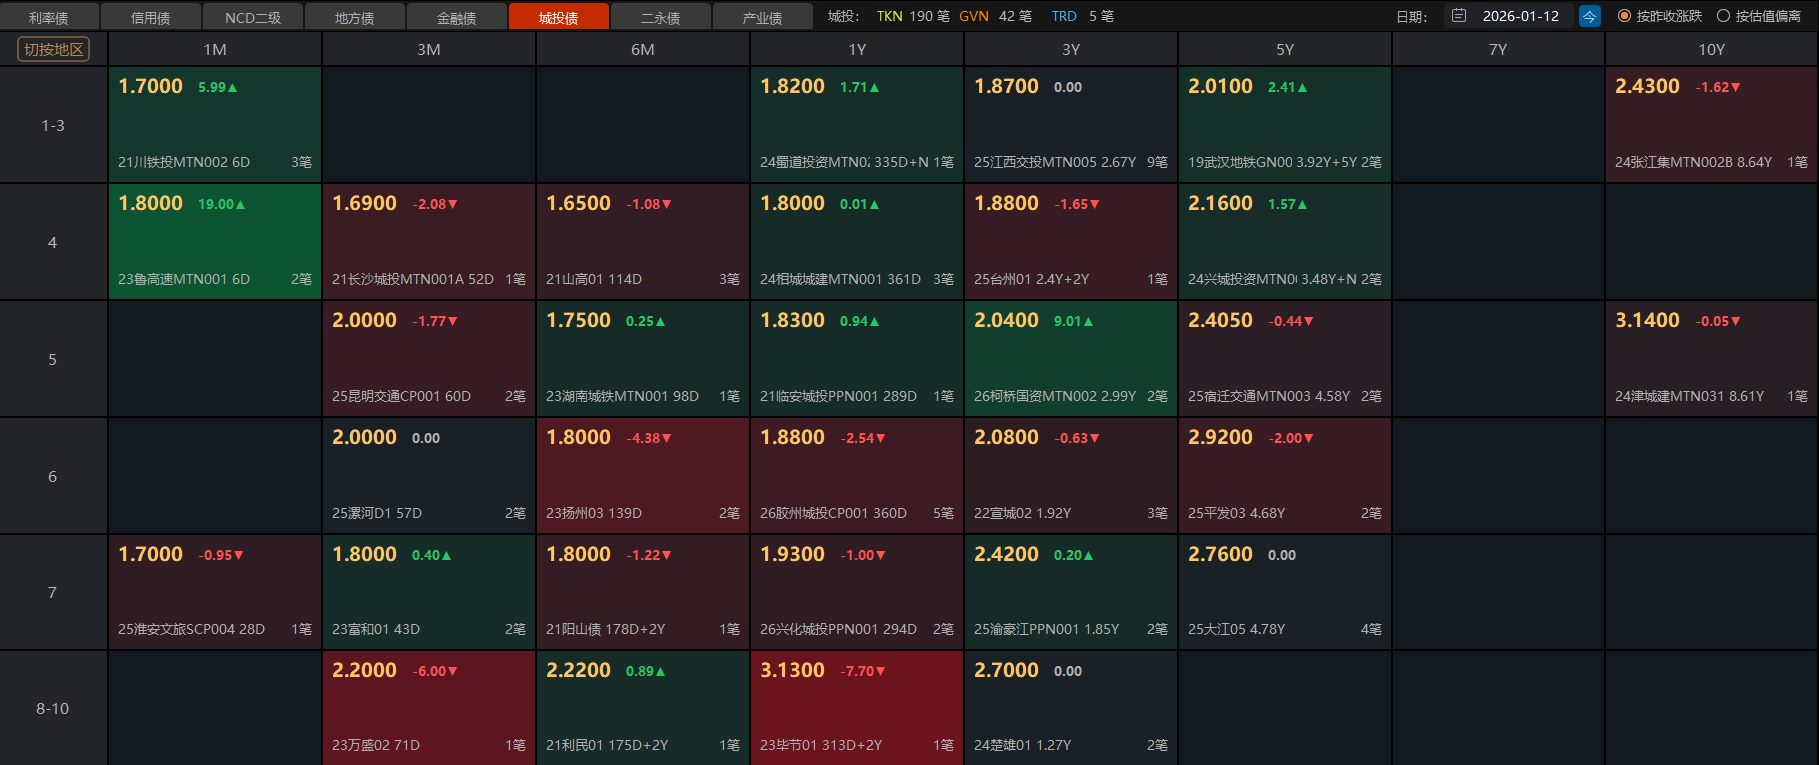
Task: Open the 25渝豪江PPN001 1.85Y cell
Action: tap(1071, 592)
